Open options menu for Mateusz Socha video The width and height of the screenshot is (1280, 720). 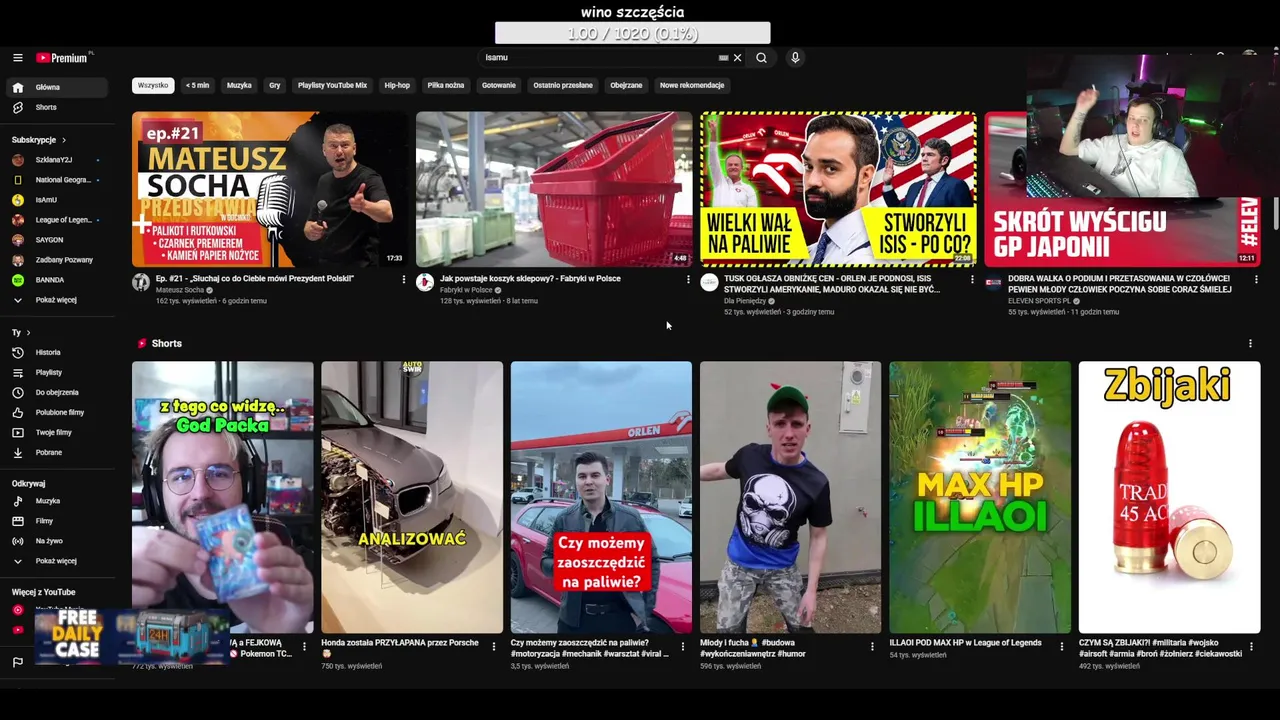(404, 280)
